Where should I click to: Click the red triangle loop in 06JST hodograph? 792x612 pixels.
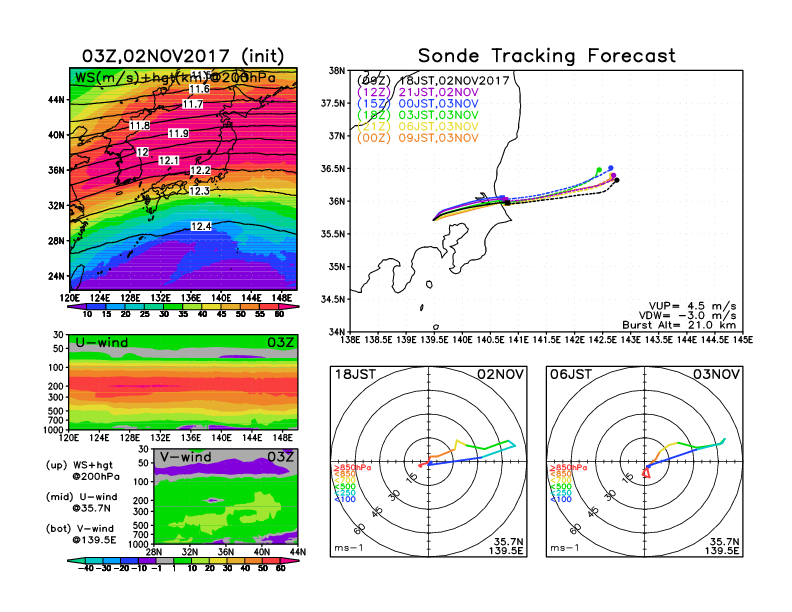tap(646, 473)
